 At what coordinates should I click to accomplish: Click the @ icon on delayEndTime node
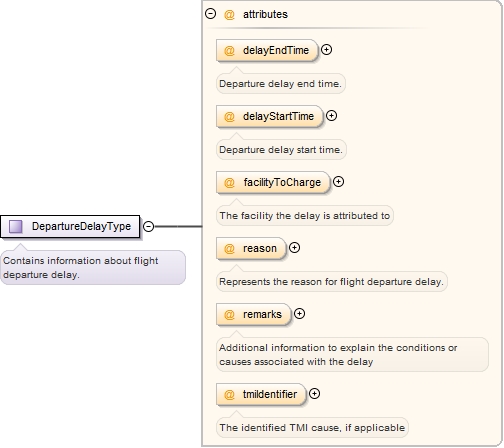(x=229, y=51)
